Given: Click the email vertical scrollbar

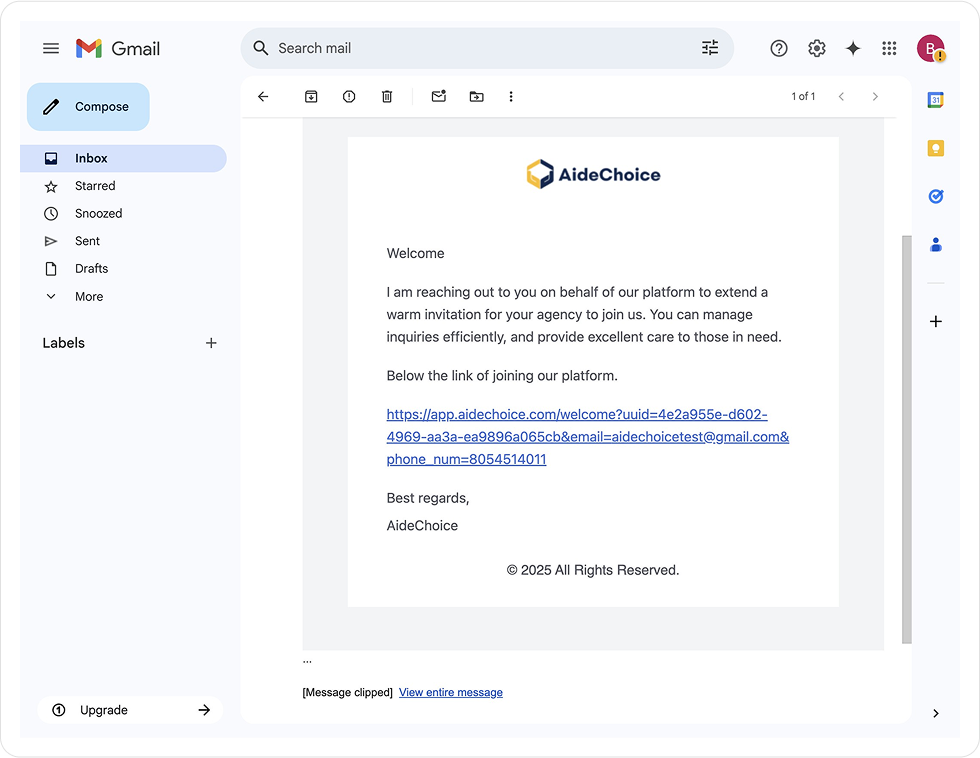Looking at the screenshot, I should pos(906,439).
